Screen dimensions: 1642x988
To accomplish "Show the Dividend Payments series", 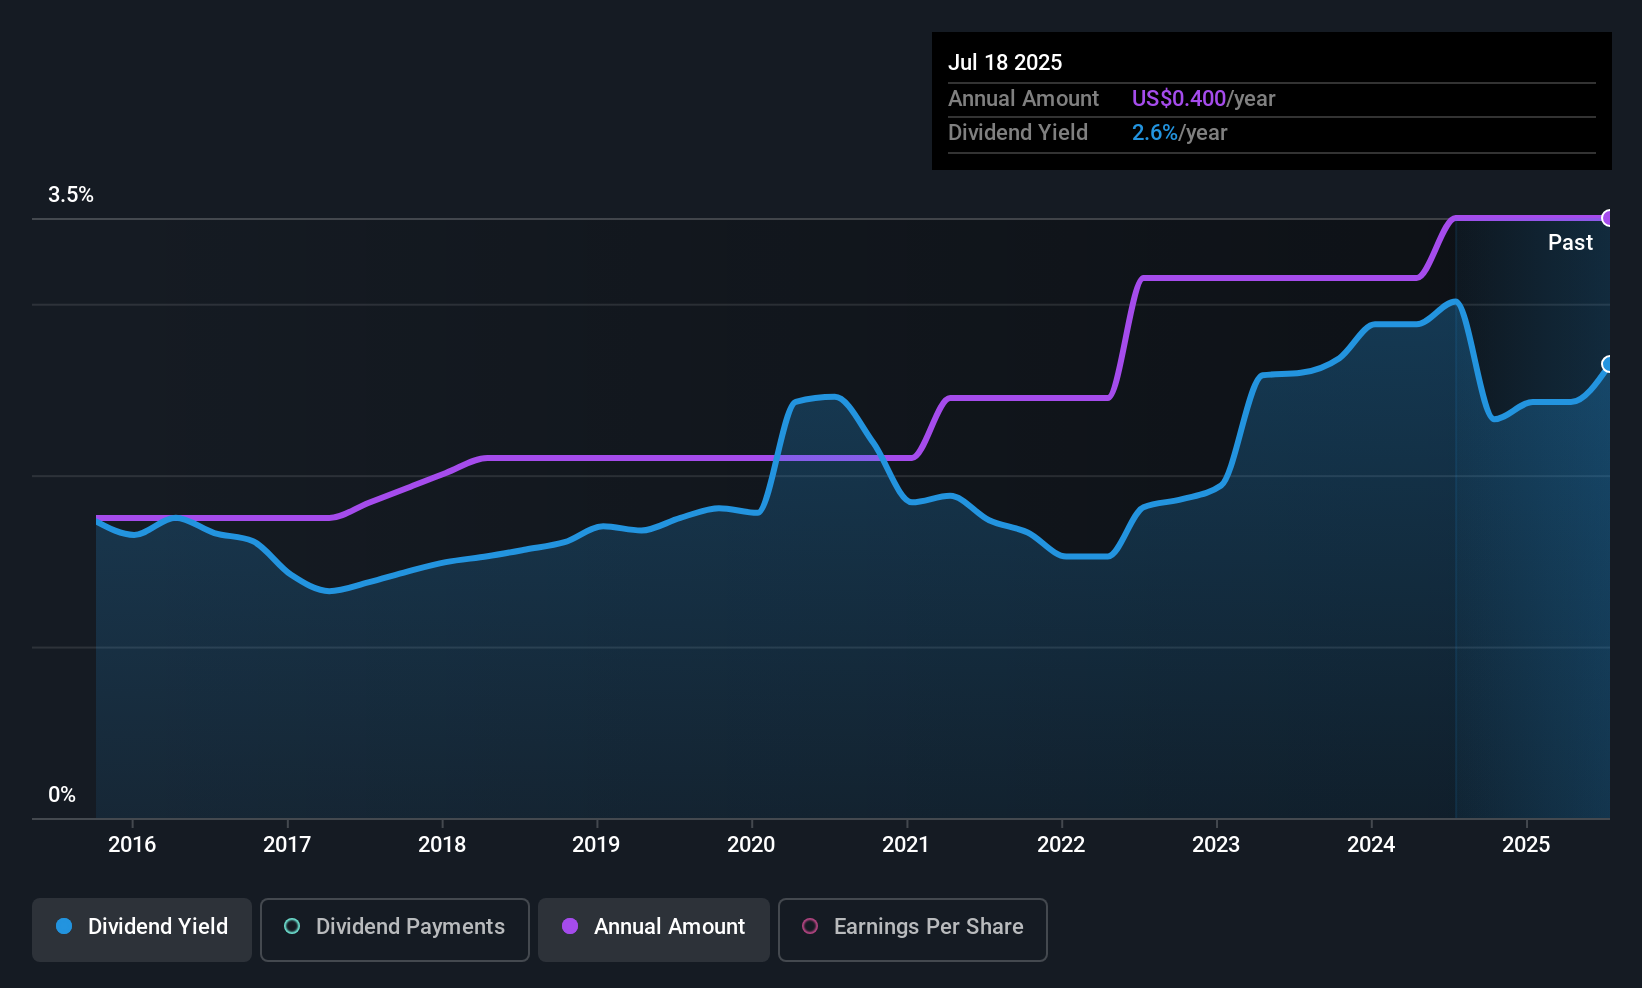I will [x=410, y=927].
